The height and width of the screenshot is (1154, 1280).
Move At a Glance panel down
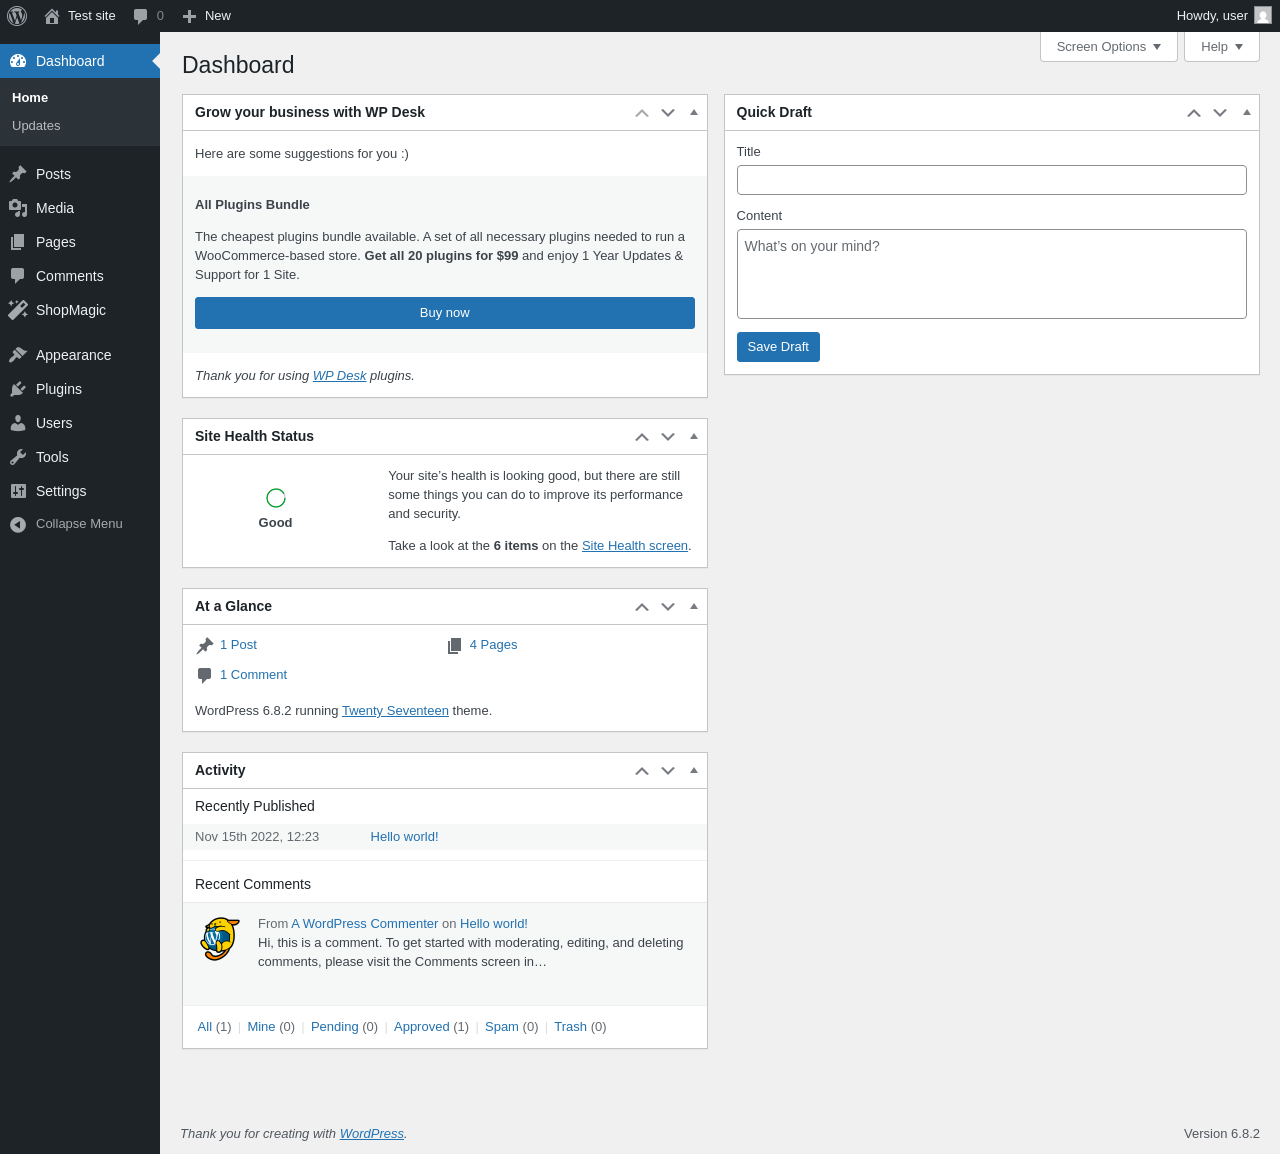668,607
